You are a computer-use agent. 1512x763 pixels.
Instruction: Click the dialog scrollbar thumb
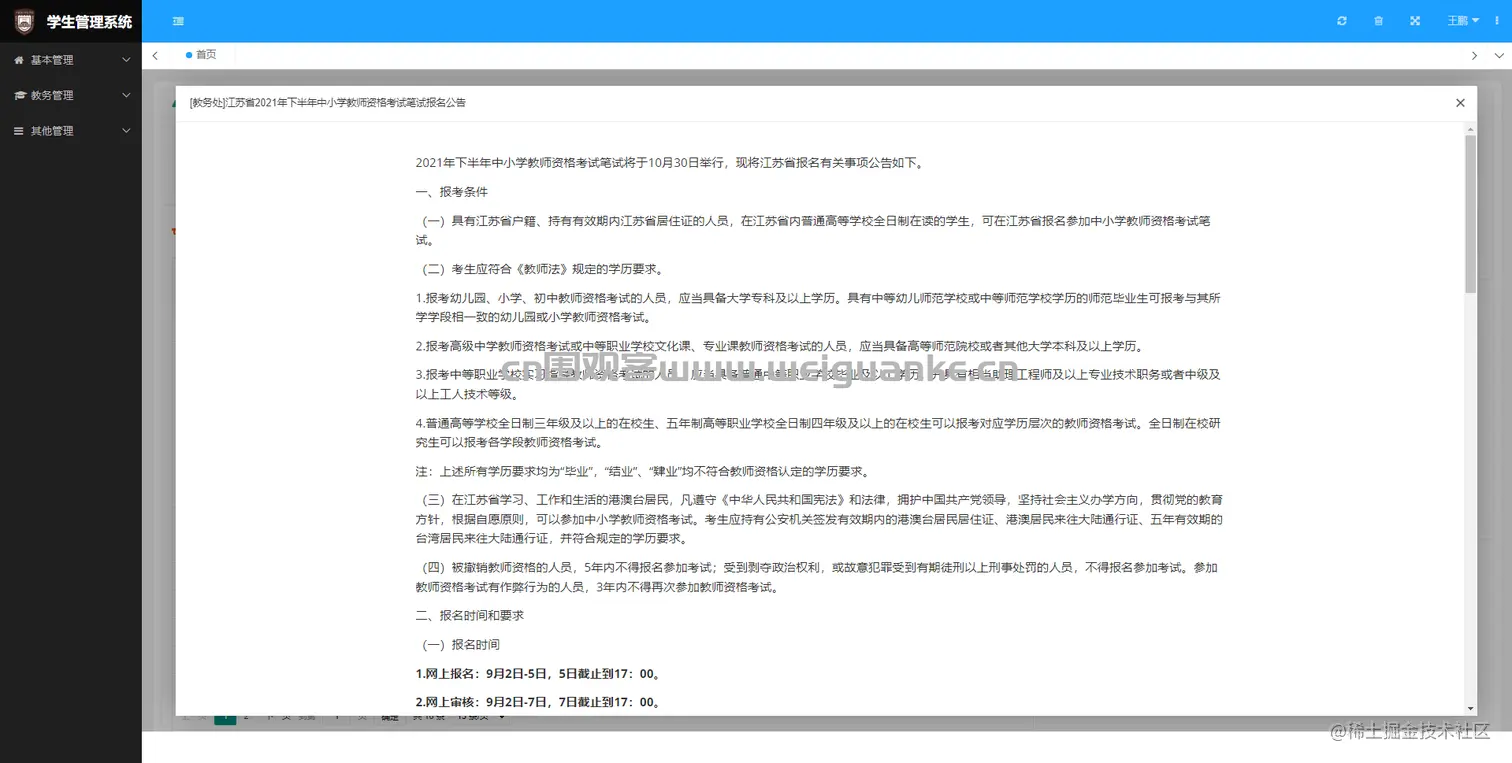click(x=1470, y=213)
